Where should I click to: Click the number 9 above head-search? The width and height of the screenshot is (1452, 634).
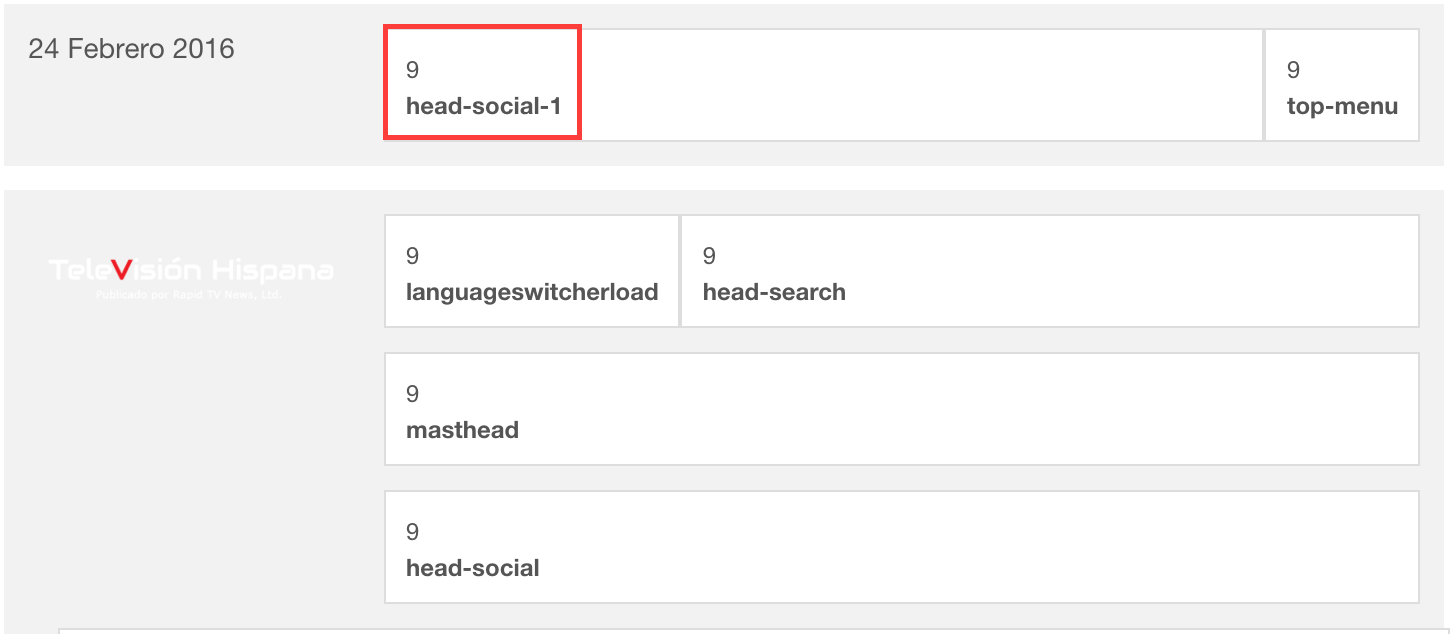click(x=709, y=256)
